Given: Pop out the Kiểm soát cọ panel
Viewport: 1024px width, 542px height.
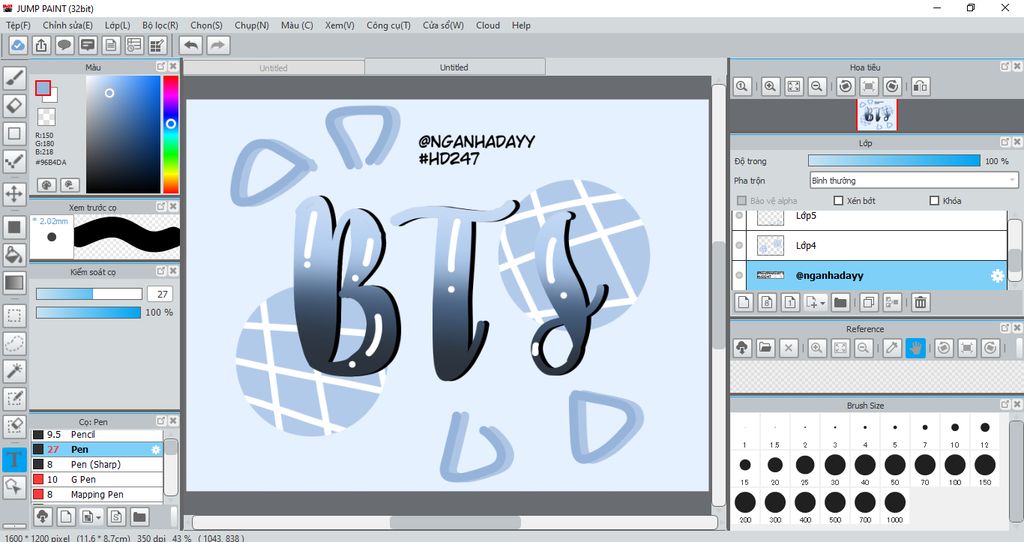Looking at the screenshot, I should click(161, 271).
